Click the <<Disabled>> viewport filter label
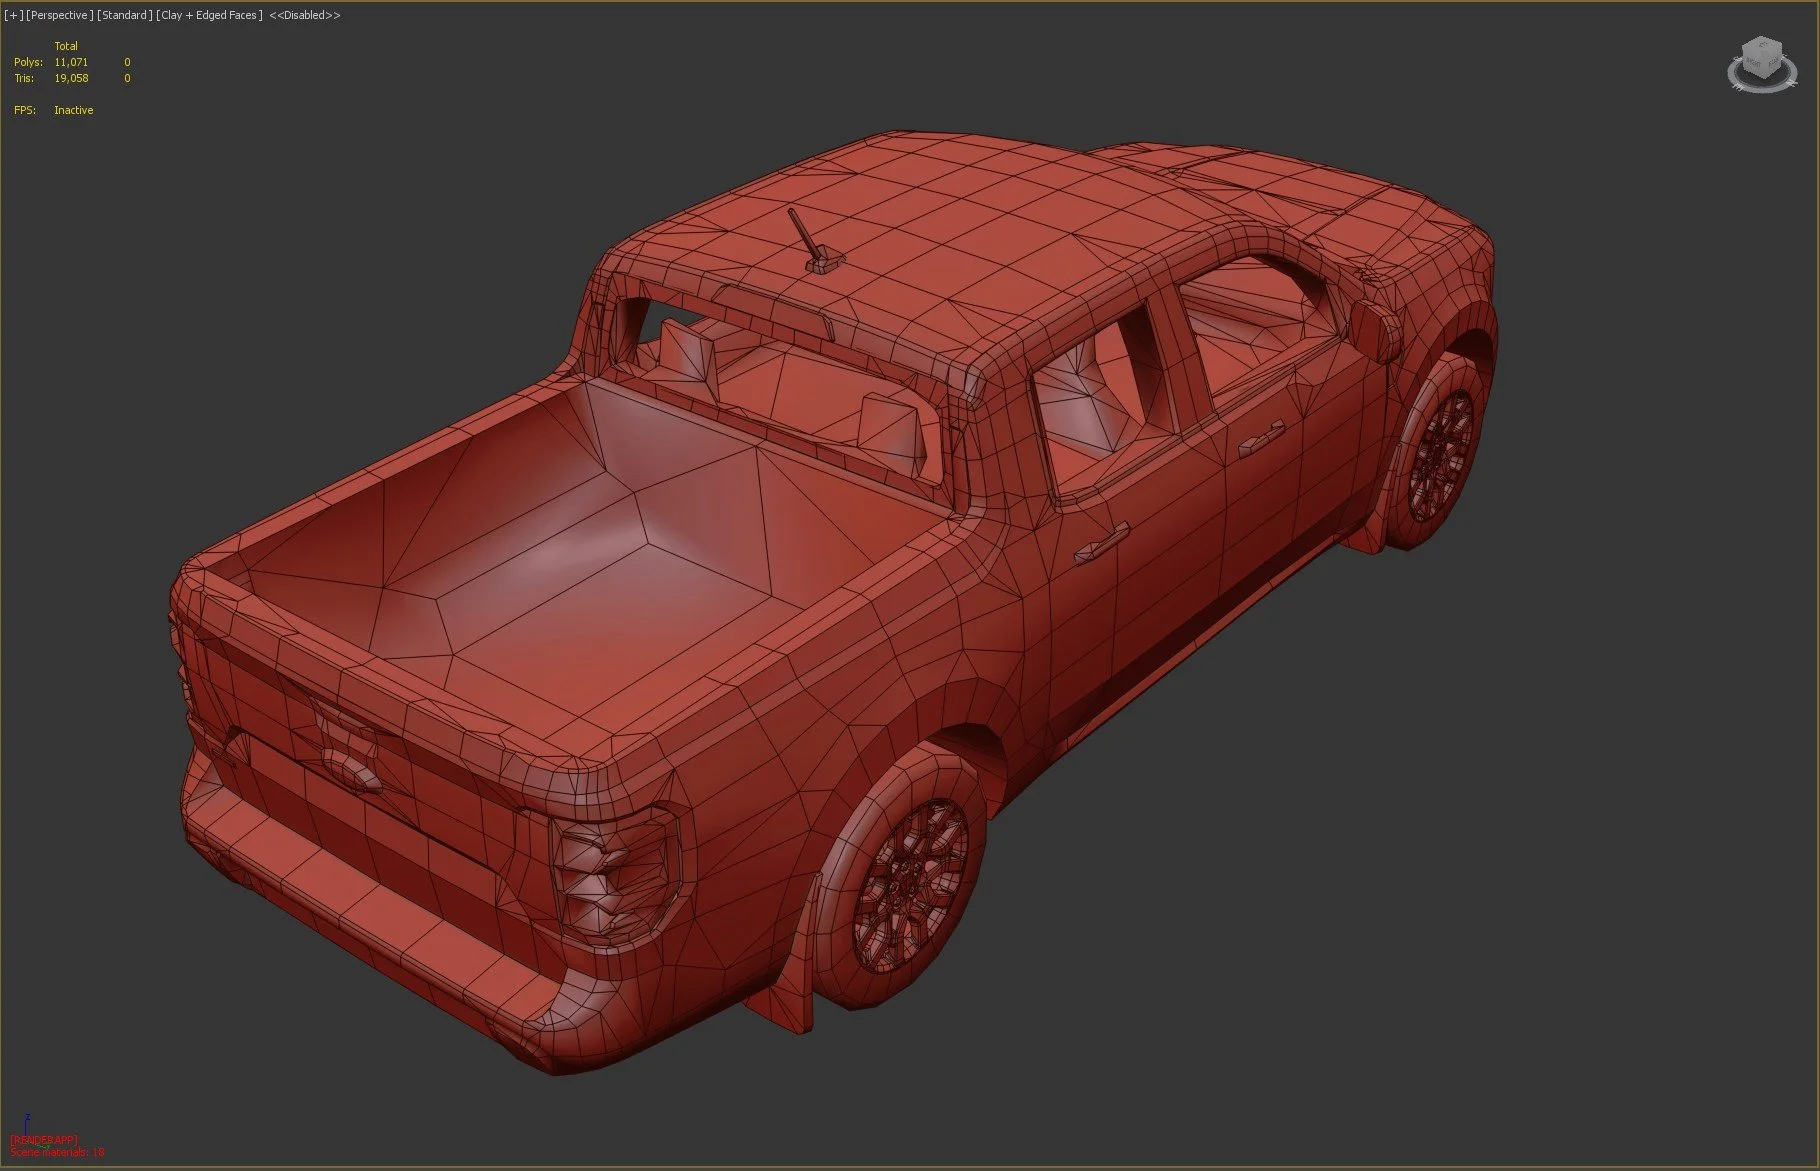 point(305,15)
